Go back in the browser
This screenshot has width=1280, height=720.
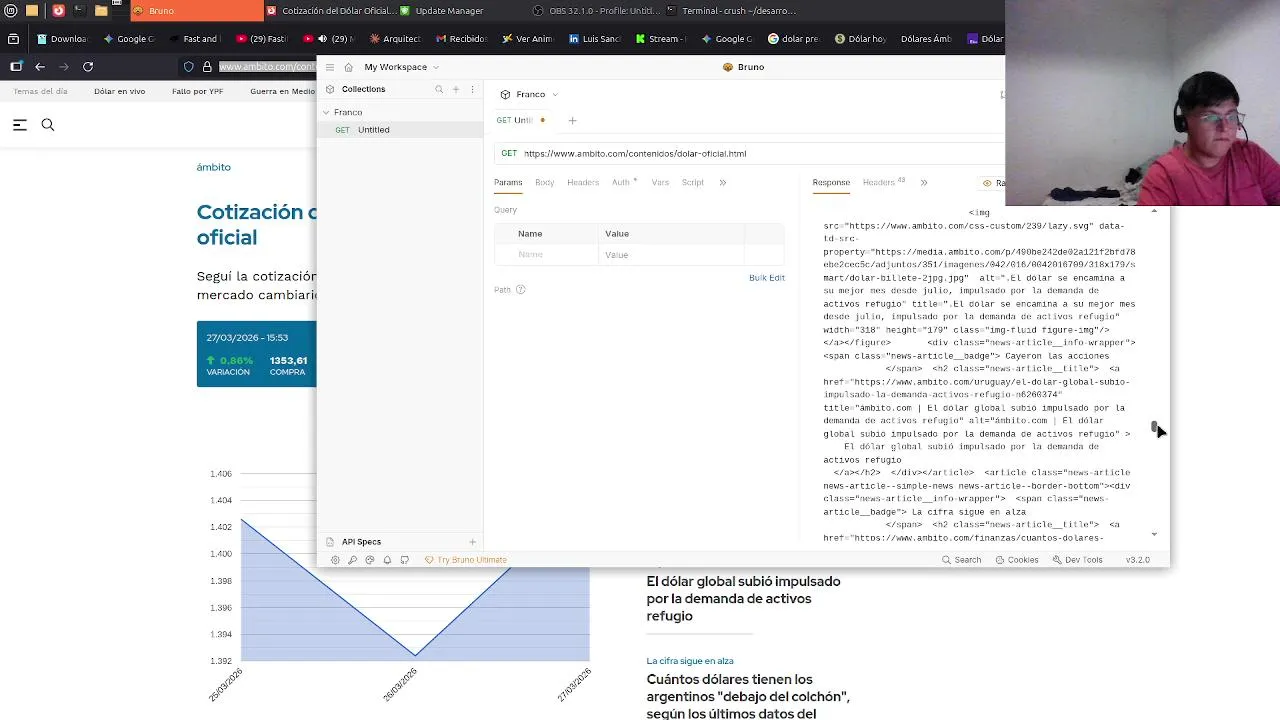[x=40, y=67]
